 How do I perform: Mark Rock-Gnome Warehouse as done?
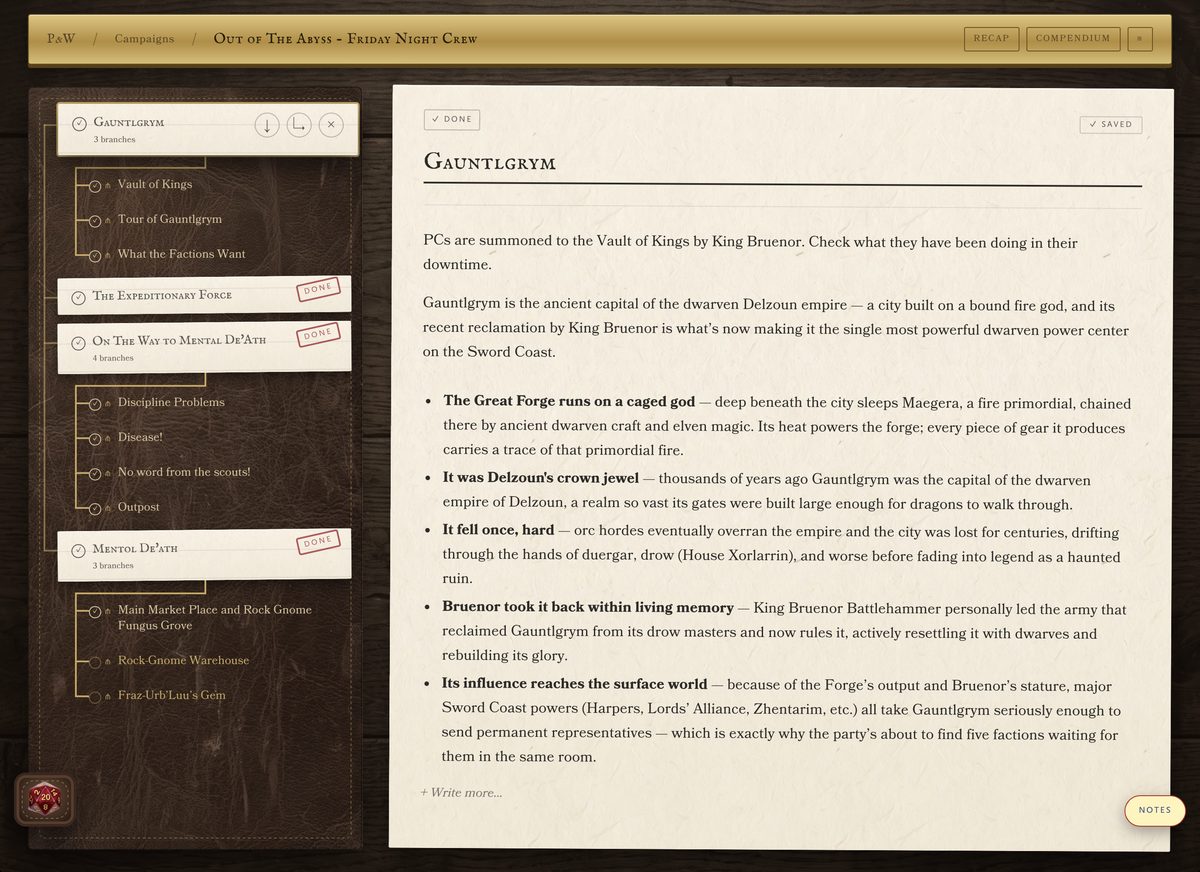click(x=95, y=662)
